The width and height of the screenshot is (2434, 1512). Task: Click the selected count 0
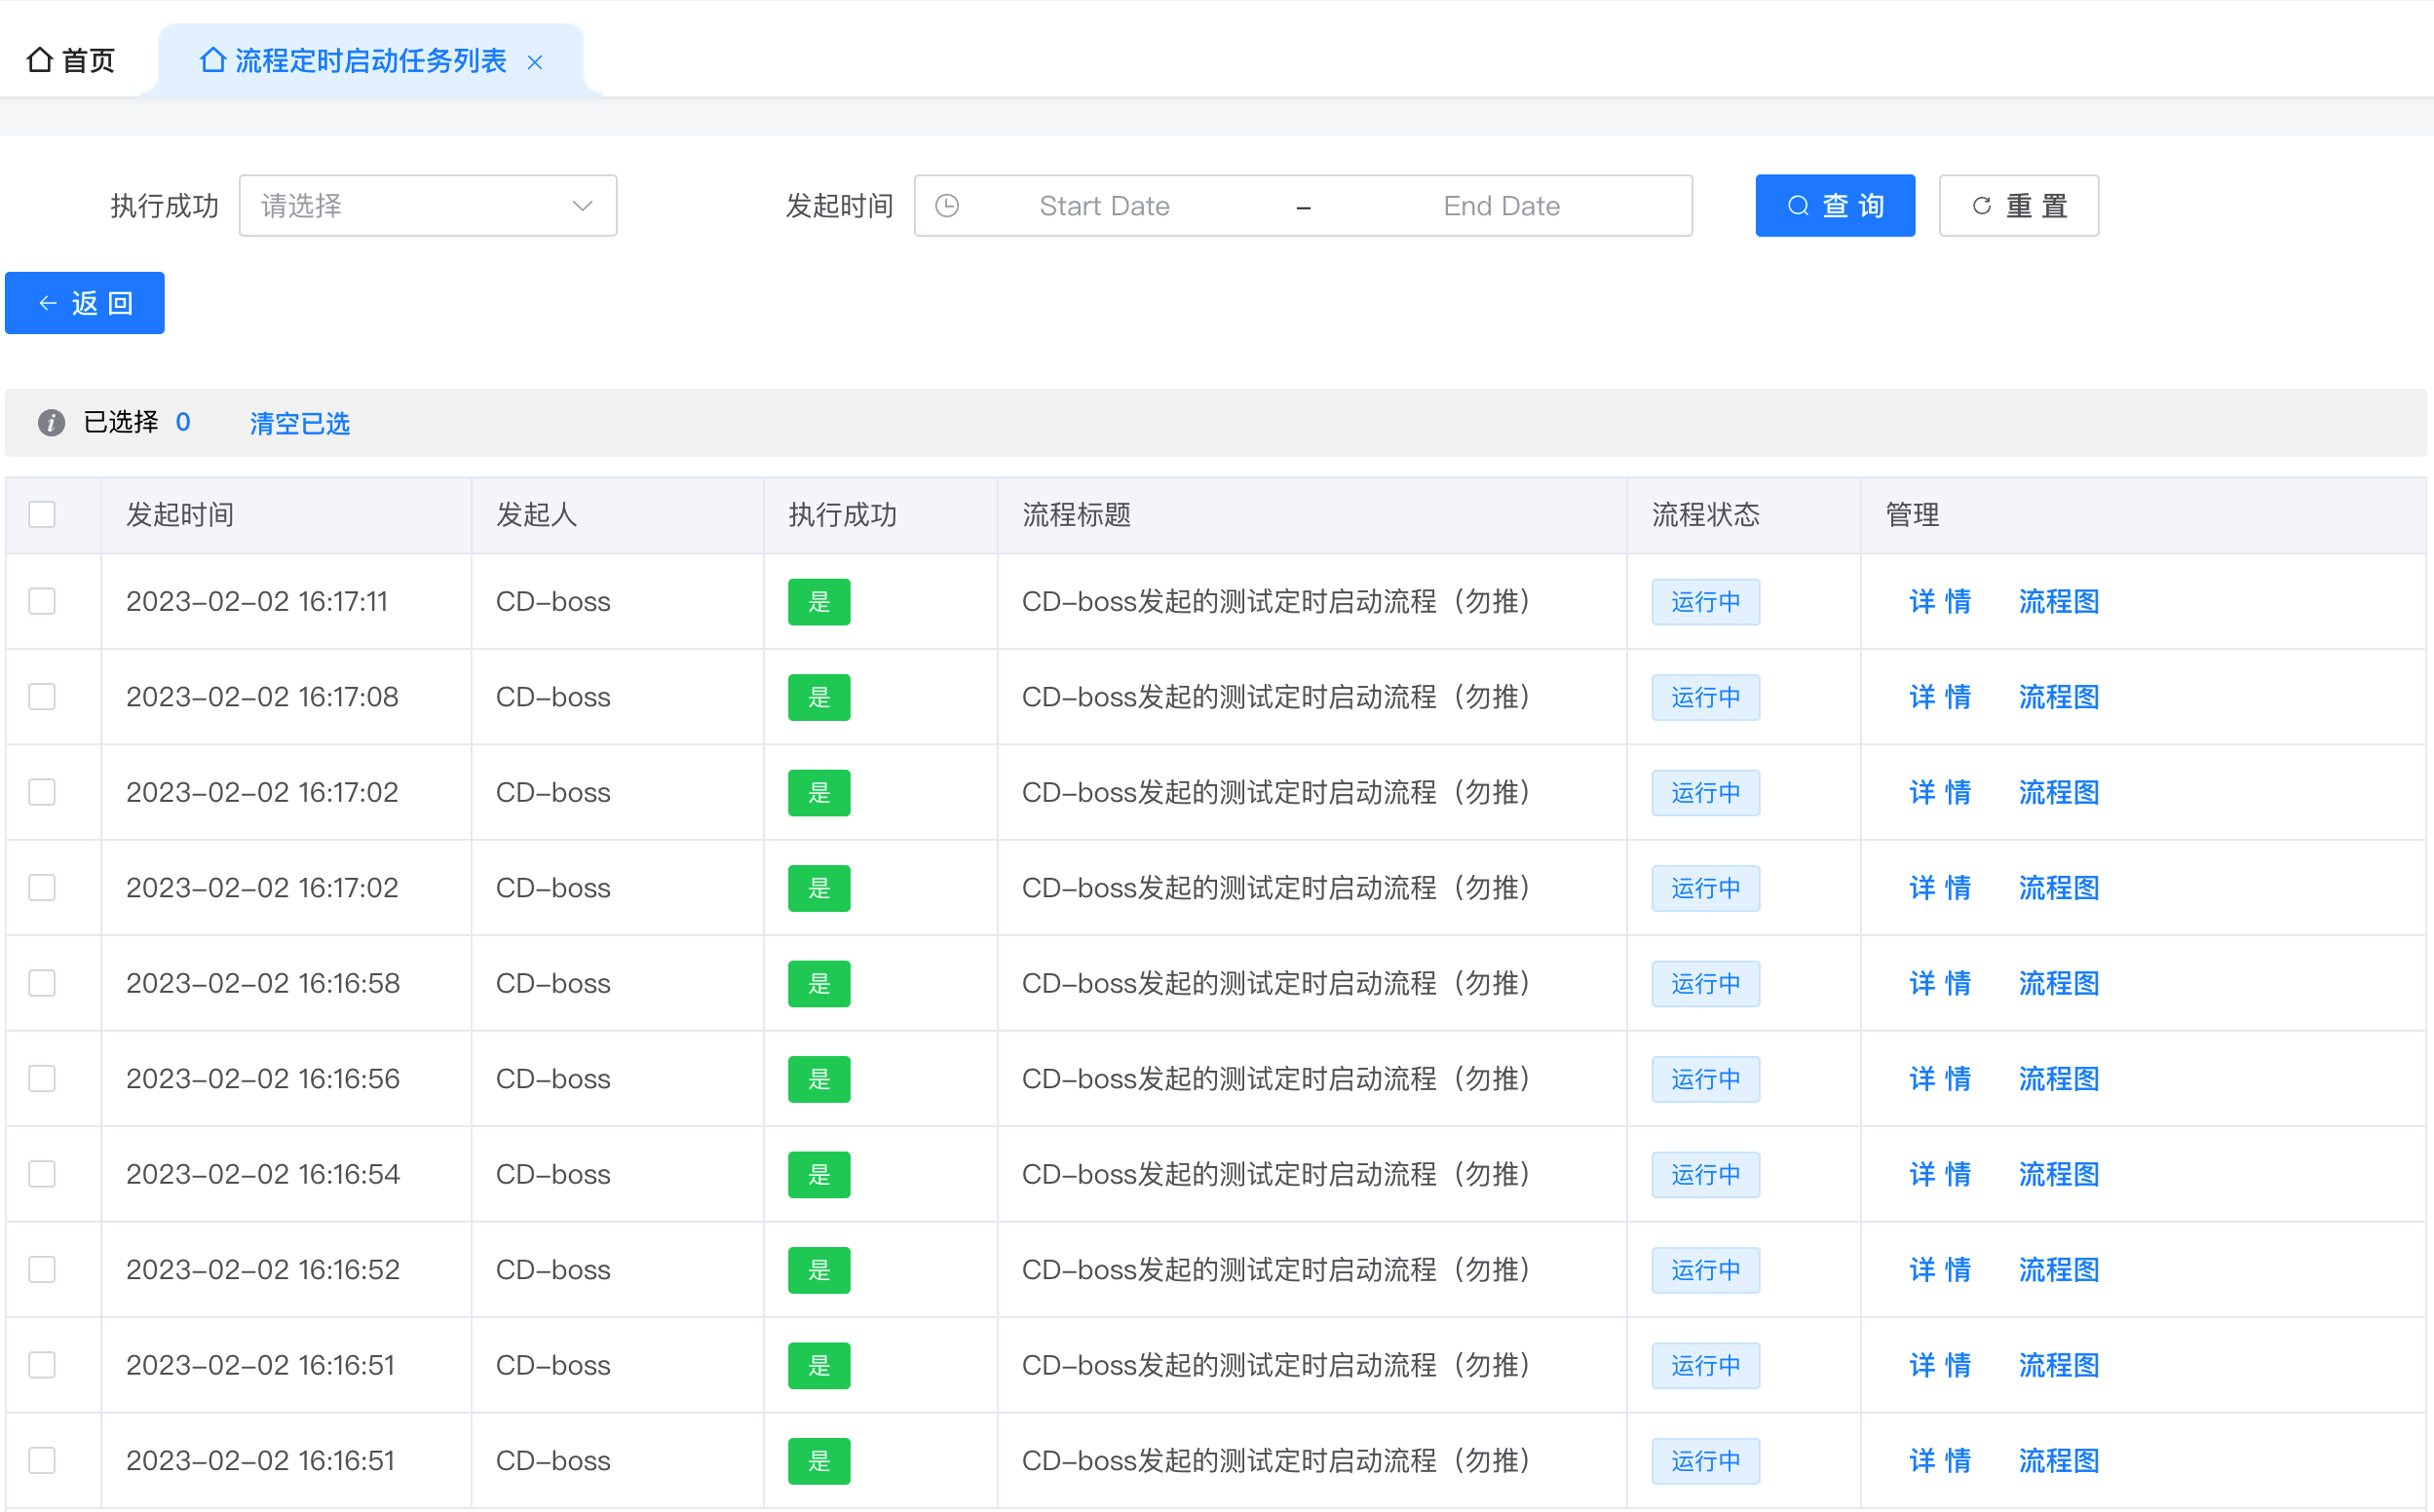[x=183, y=422]
